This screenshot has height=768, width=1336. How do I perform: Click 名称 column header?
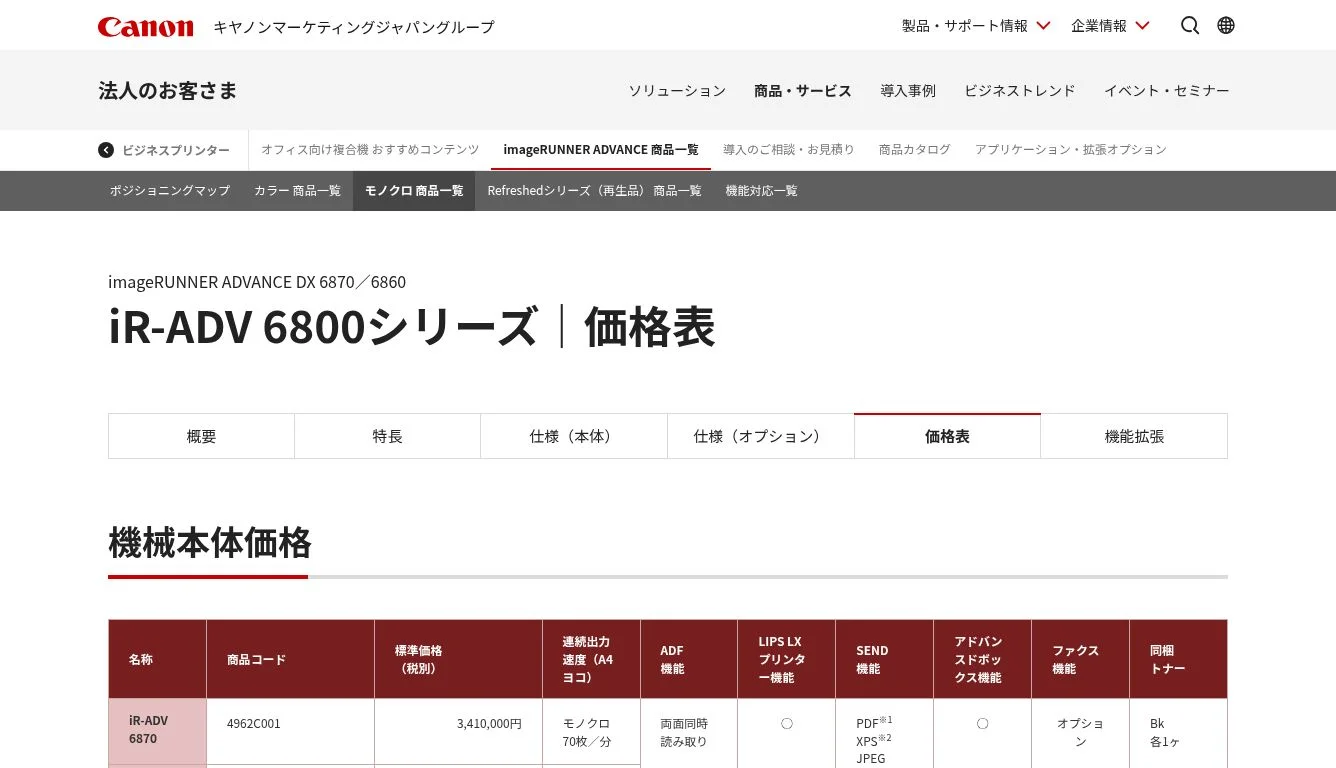[158, 659]
